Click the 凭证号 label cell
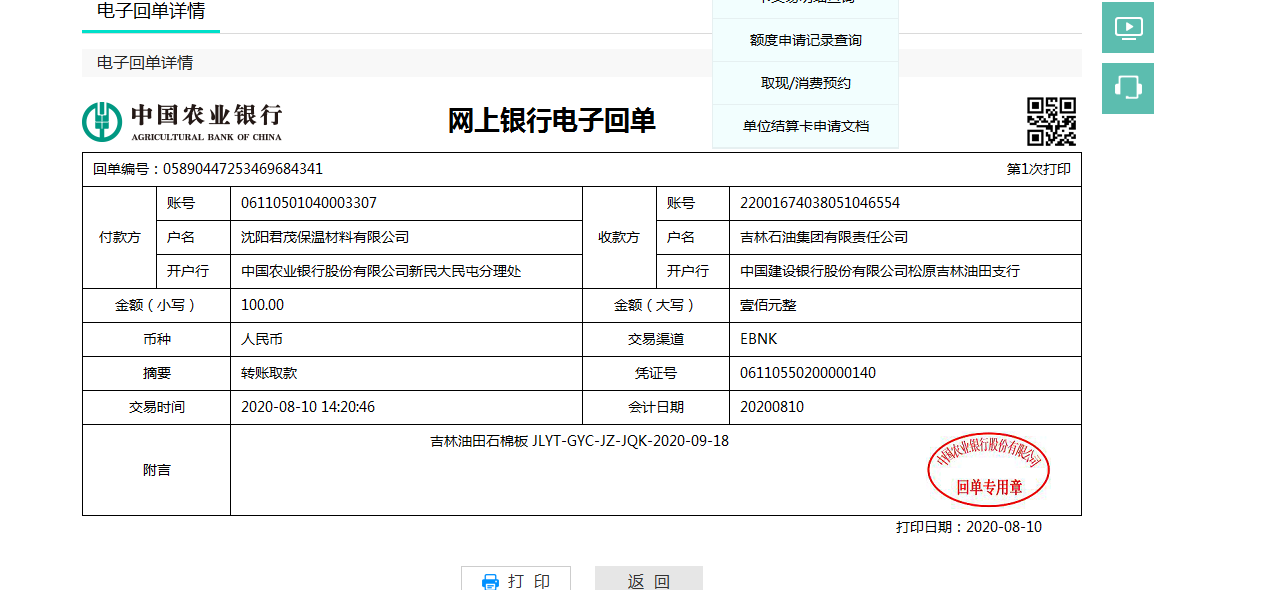Image resolution: width=1263 pixels, height=590 pixels. click(656, 373)
